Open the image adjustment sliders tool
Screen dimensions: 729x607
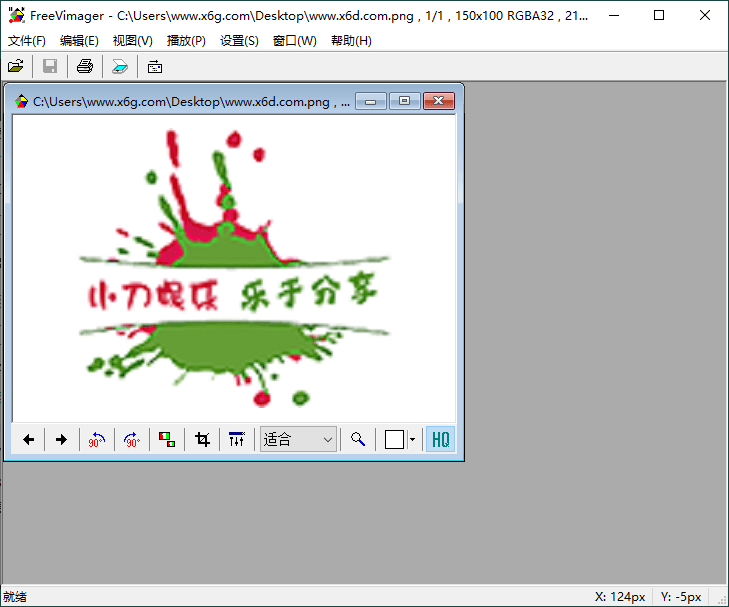click(x=237, y=440)
